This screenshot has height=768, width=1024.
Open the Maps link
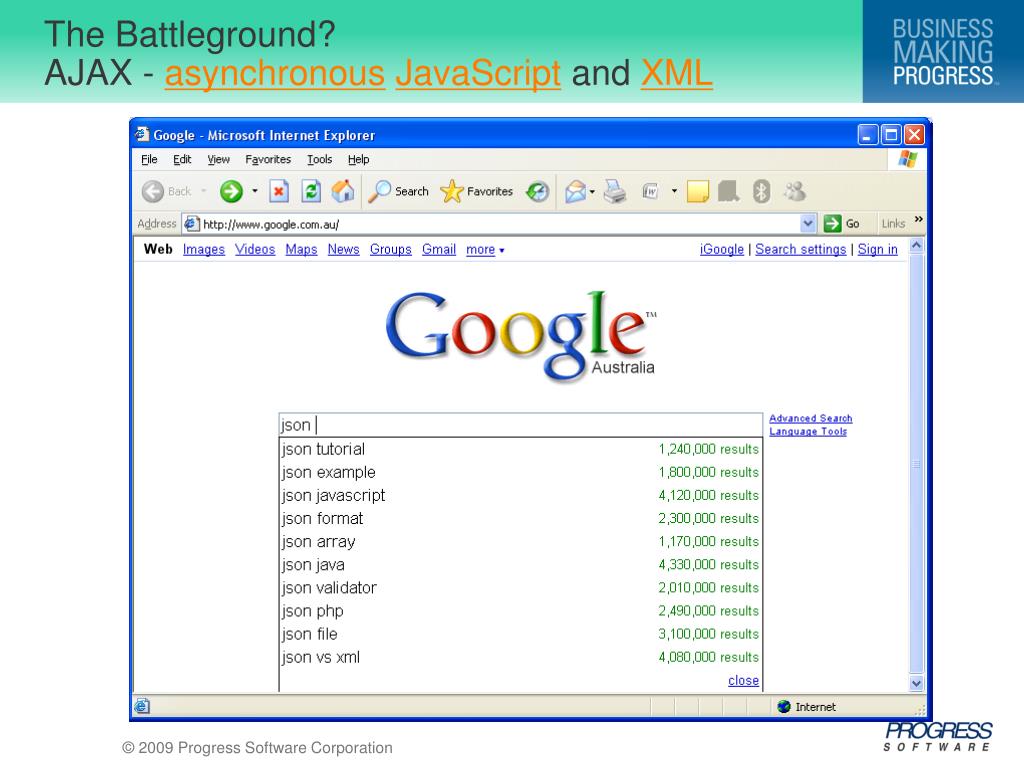point(301,249)
